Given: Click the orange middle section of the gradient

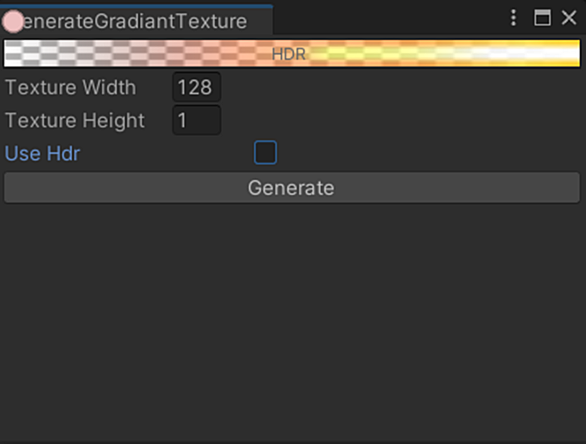Looking at the screenshot, I should click(239, 53).
